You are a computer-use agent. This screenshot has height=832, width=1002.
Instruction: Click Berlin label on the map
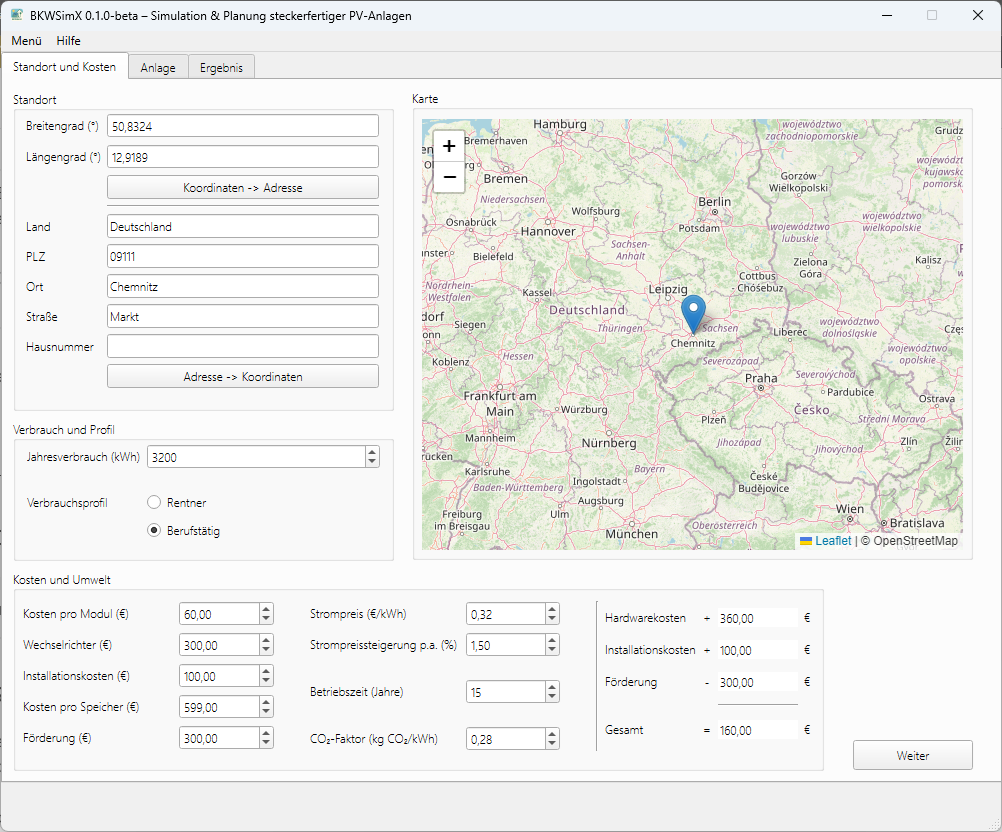pos(714,201)
